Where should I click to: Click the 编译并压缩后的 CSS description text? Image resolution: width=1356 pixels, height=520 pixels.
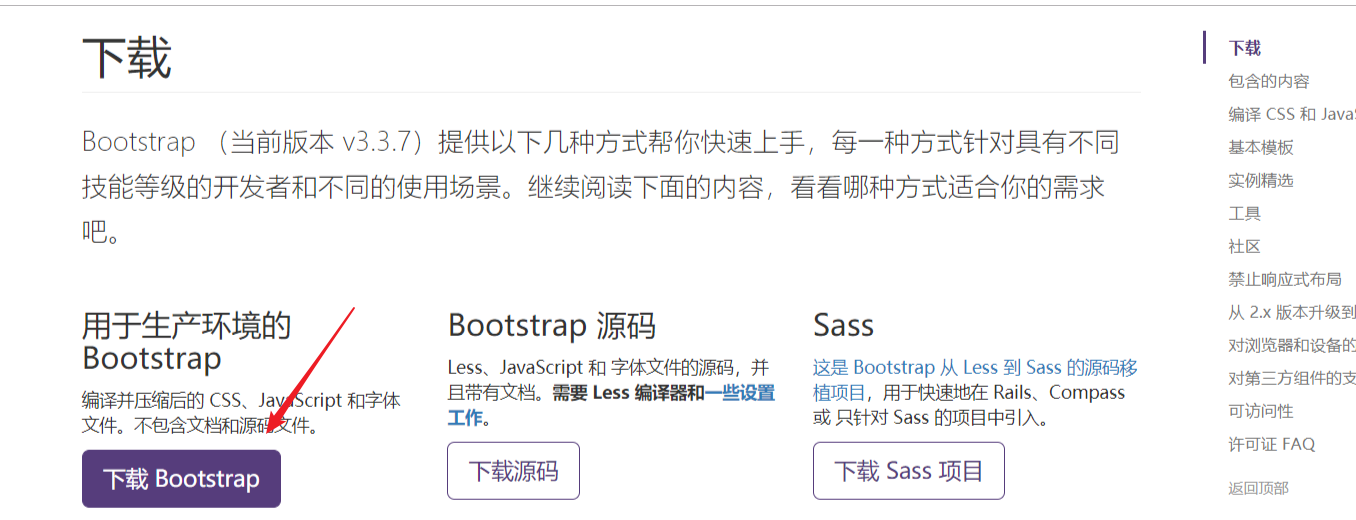241,413
